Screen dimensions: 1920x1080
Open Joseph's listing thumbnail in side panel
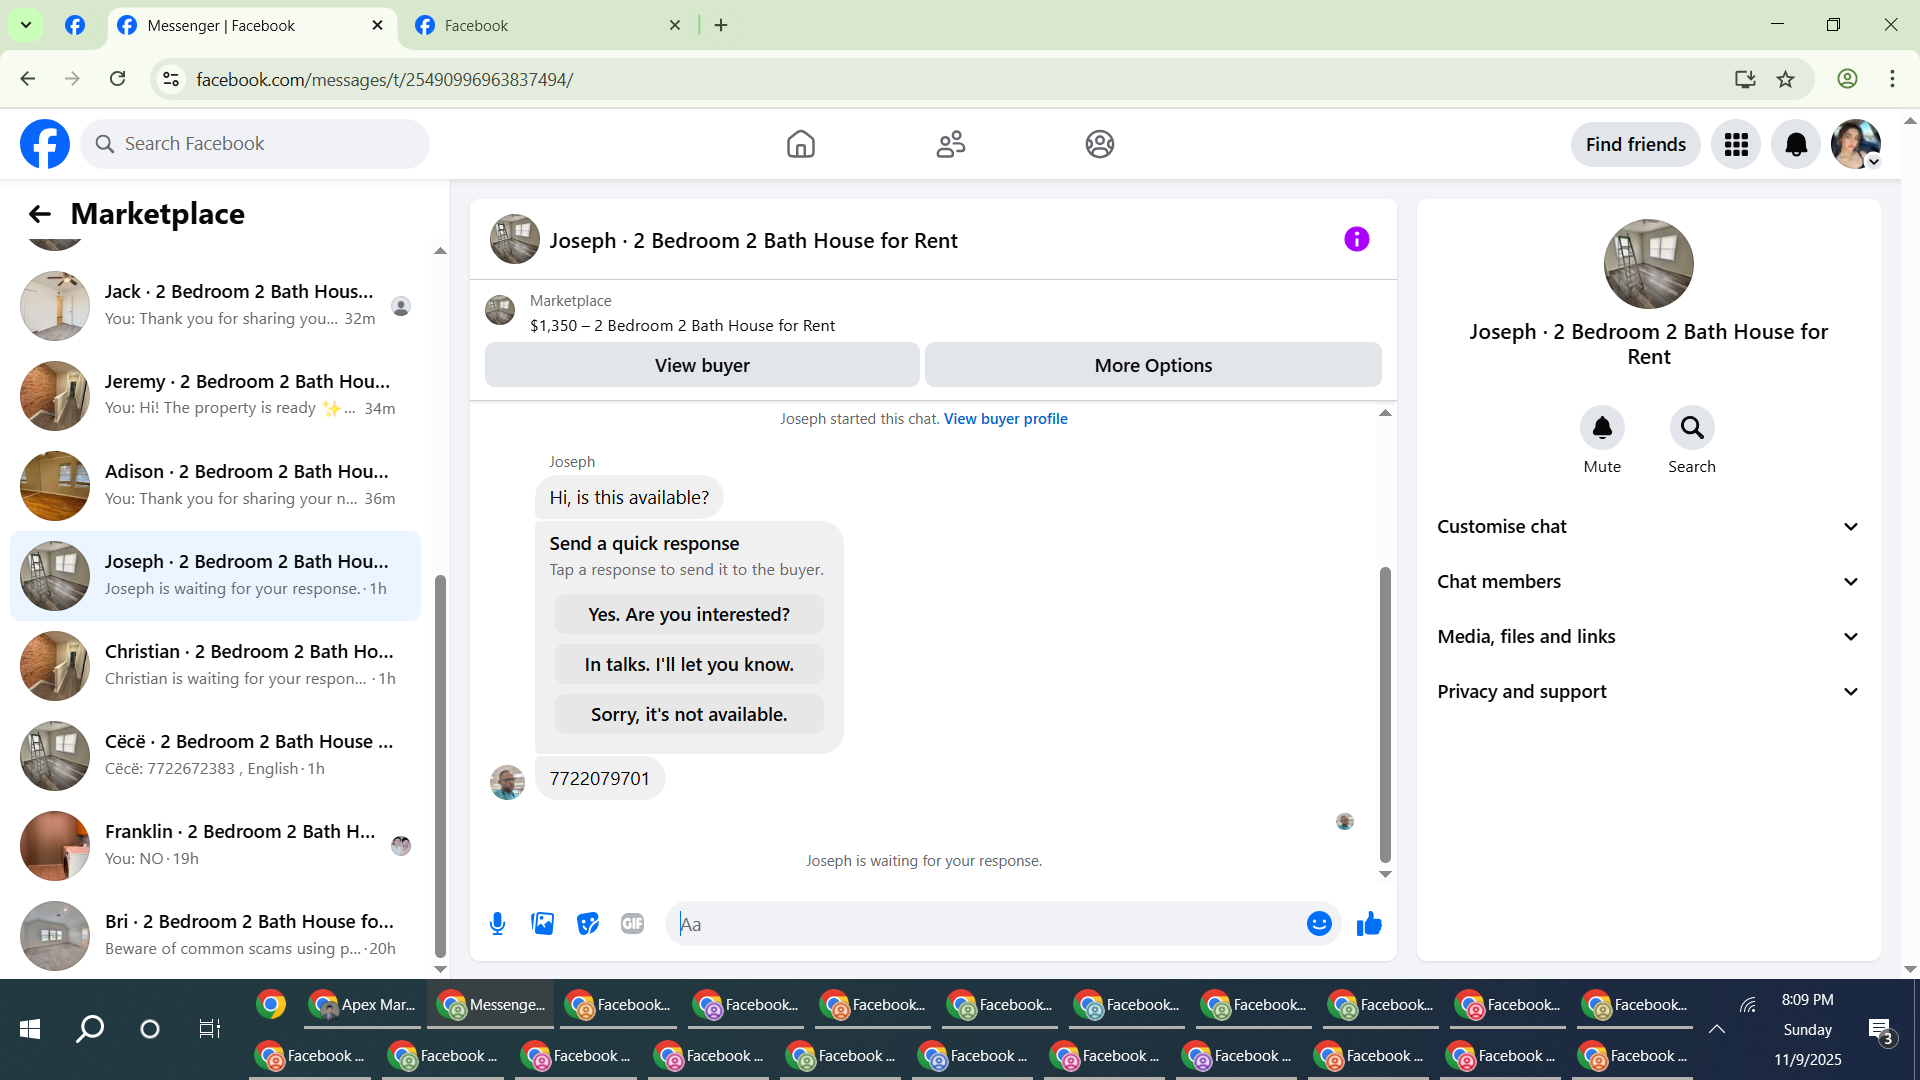1649,264
